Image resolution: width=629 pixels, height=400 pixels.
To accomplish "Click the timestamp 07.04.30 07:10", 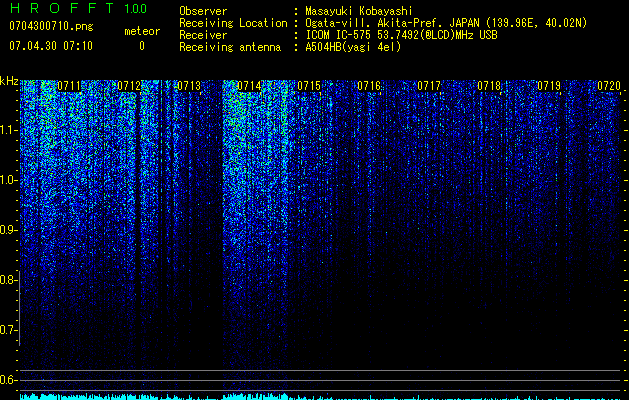I will [x=51, y=46].
